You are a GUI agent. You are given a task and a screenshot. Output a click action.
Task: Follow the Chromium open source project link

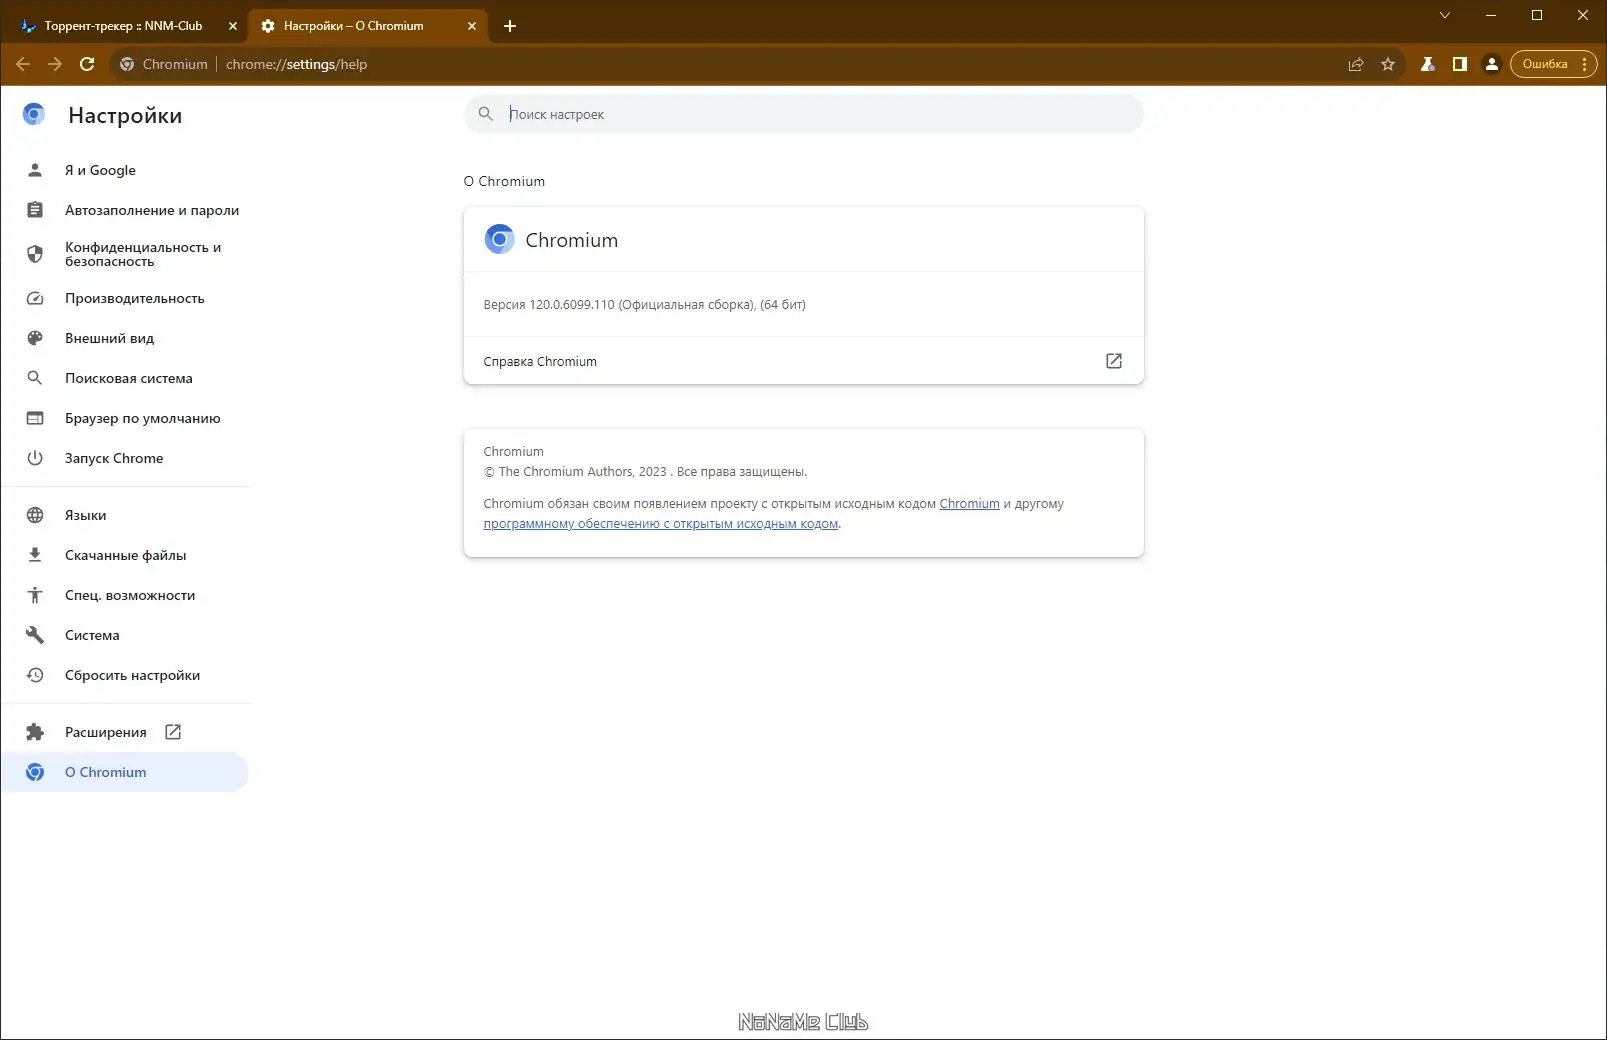point(969,504)
